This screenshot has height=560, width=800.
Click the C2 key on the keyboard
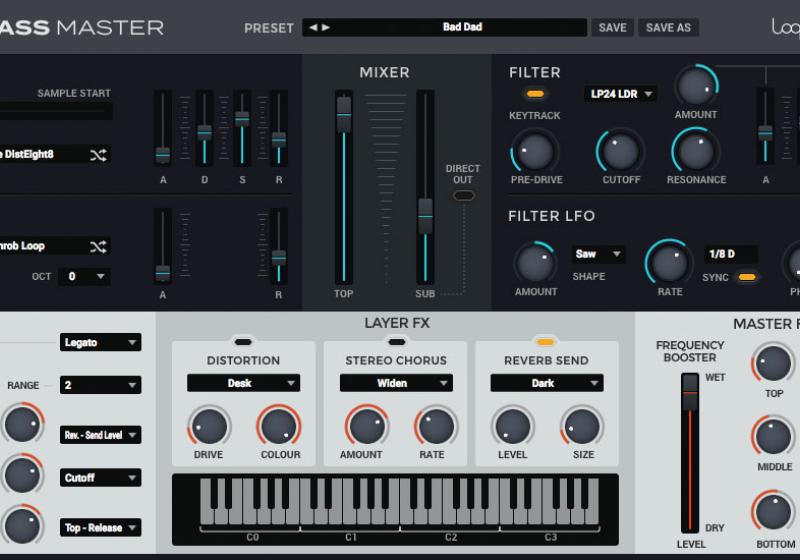click(407, 513)
